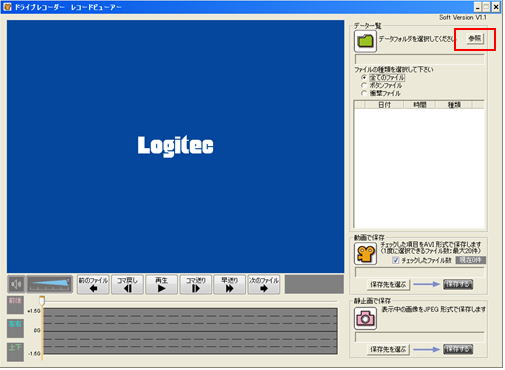Open the green data folder icon
The width and height of the screenshot is (505, 370).
tap(365, 41)
